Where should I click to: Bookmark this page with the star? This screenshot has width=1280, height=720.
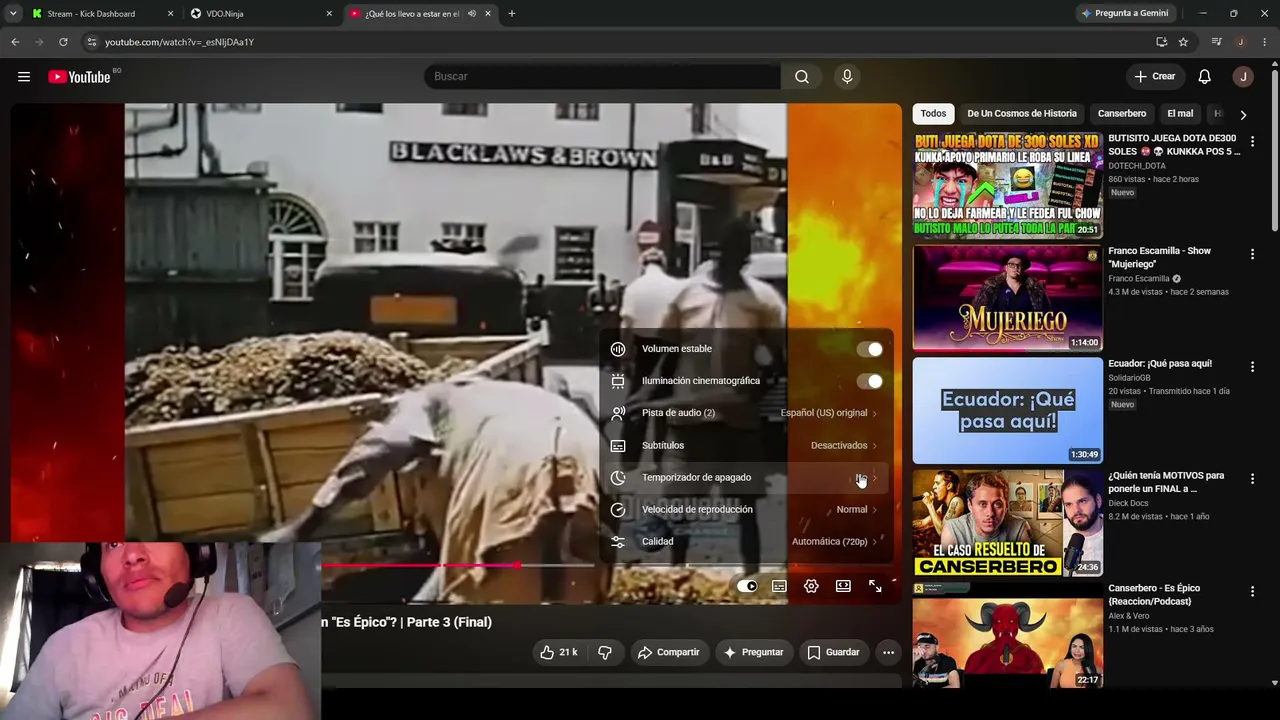(x=1183, y=42)
